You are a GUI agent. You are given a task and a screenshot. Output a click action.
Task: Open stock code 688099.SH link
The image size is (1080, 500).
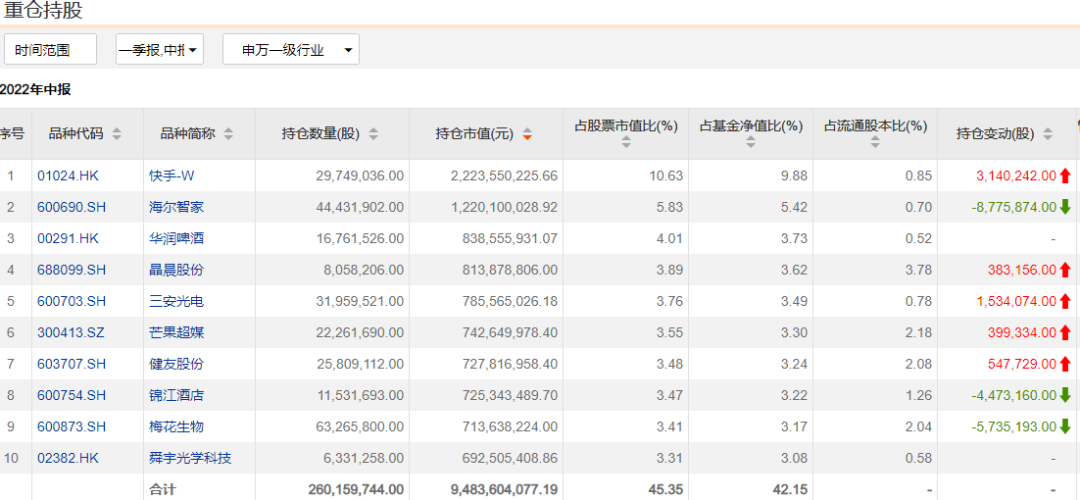(72, 269)
